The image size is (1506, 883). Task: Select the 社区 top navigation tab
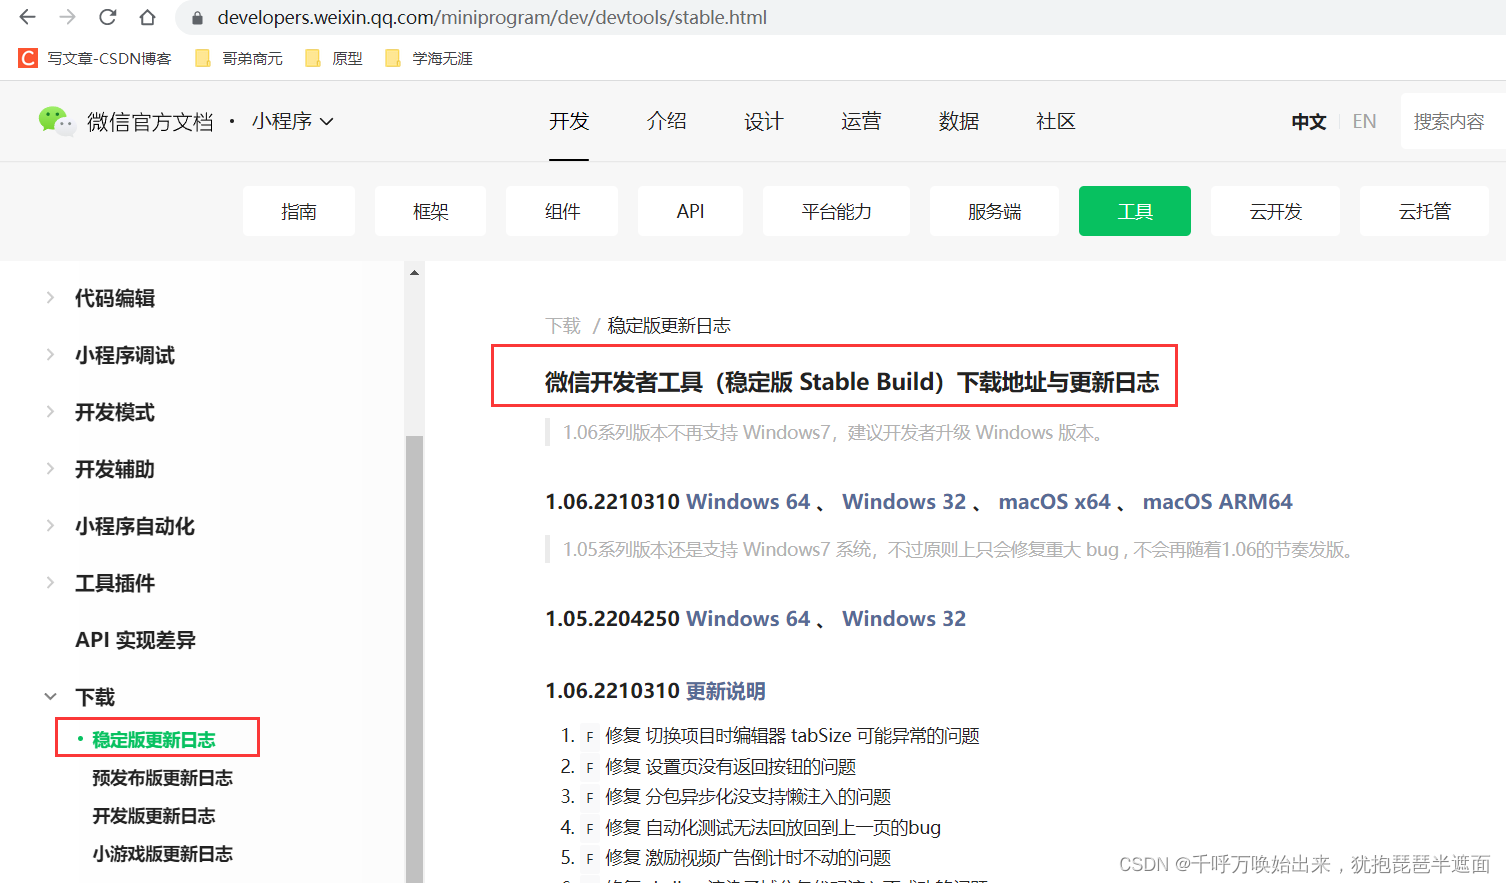pyautogui.click(x=1055, y=121)
